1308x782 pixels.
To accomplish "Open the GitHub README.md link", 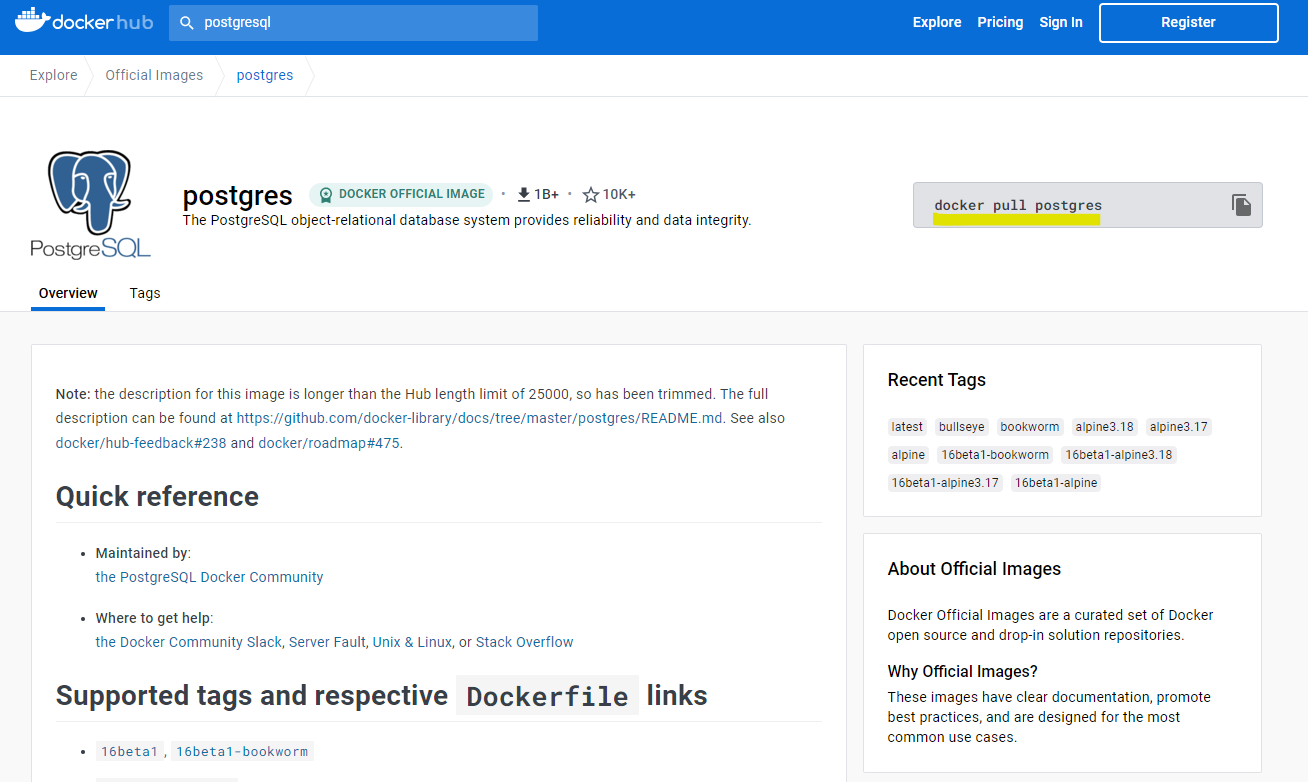I will pyautogui.click(x=479, y=418).
